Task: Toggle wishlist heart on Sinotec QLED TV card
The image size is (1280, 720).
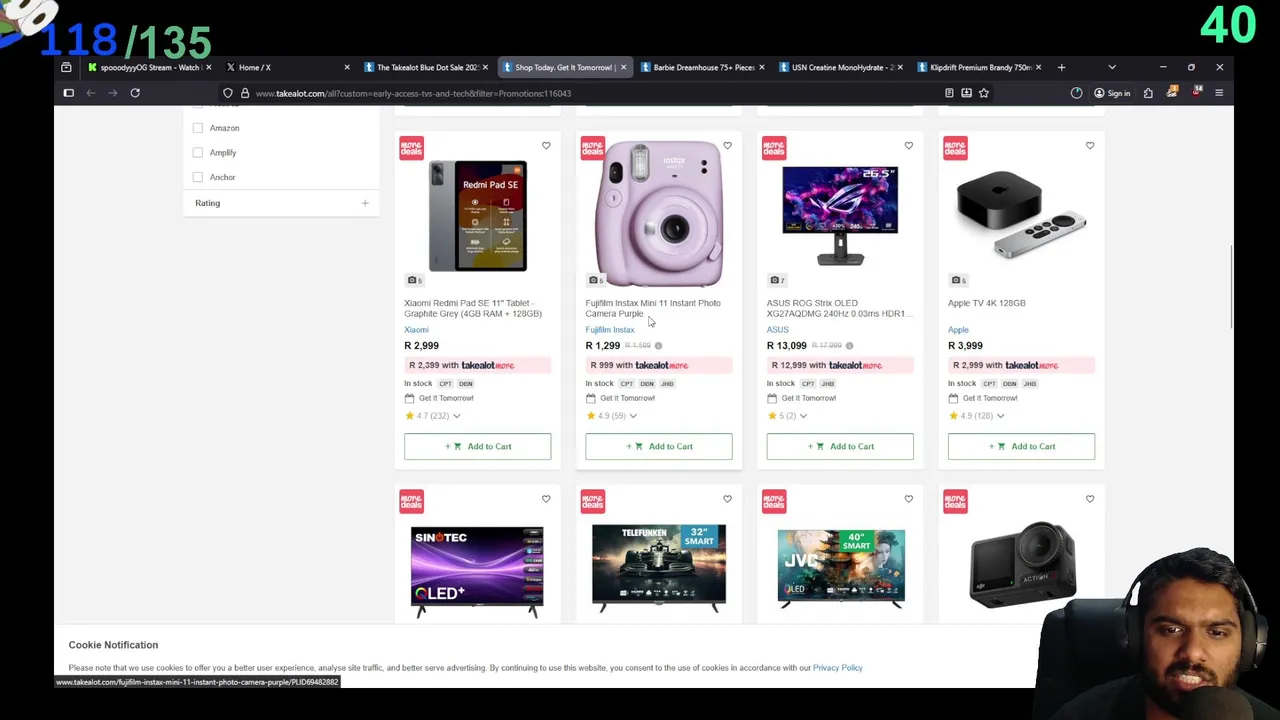Action: click(x=546, y=499)
